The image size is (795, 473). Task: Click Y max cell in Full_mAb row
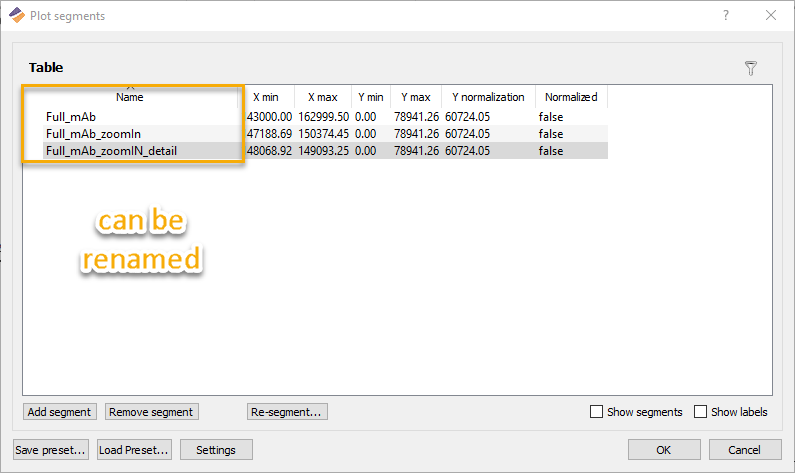point(416,117)
